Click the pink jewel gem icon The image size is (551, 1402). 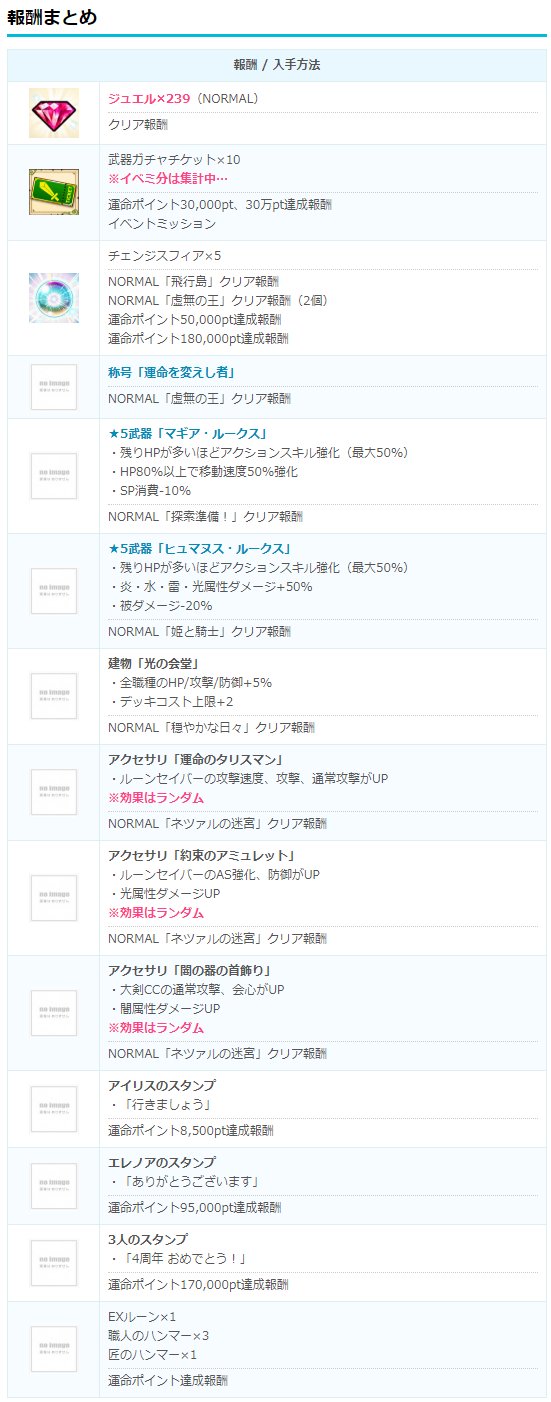[x=53, y=112]
